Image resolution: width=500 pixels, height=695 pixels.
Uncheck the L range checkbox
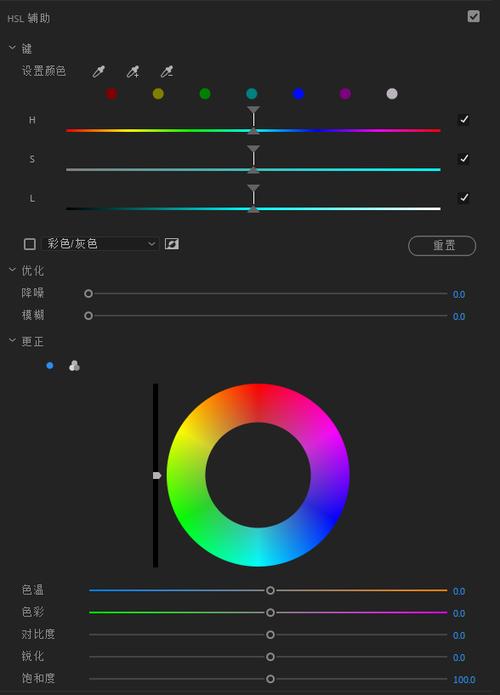point(464,198)
